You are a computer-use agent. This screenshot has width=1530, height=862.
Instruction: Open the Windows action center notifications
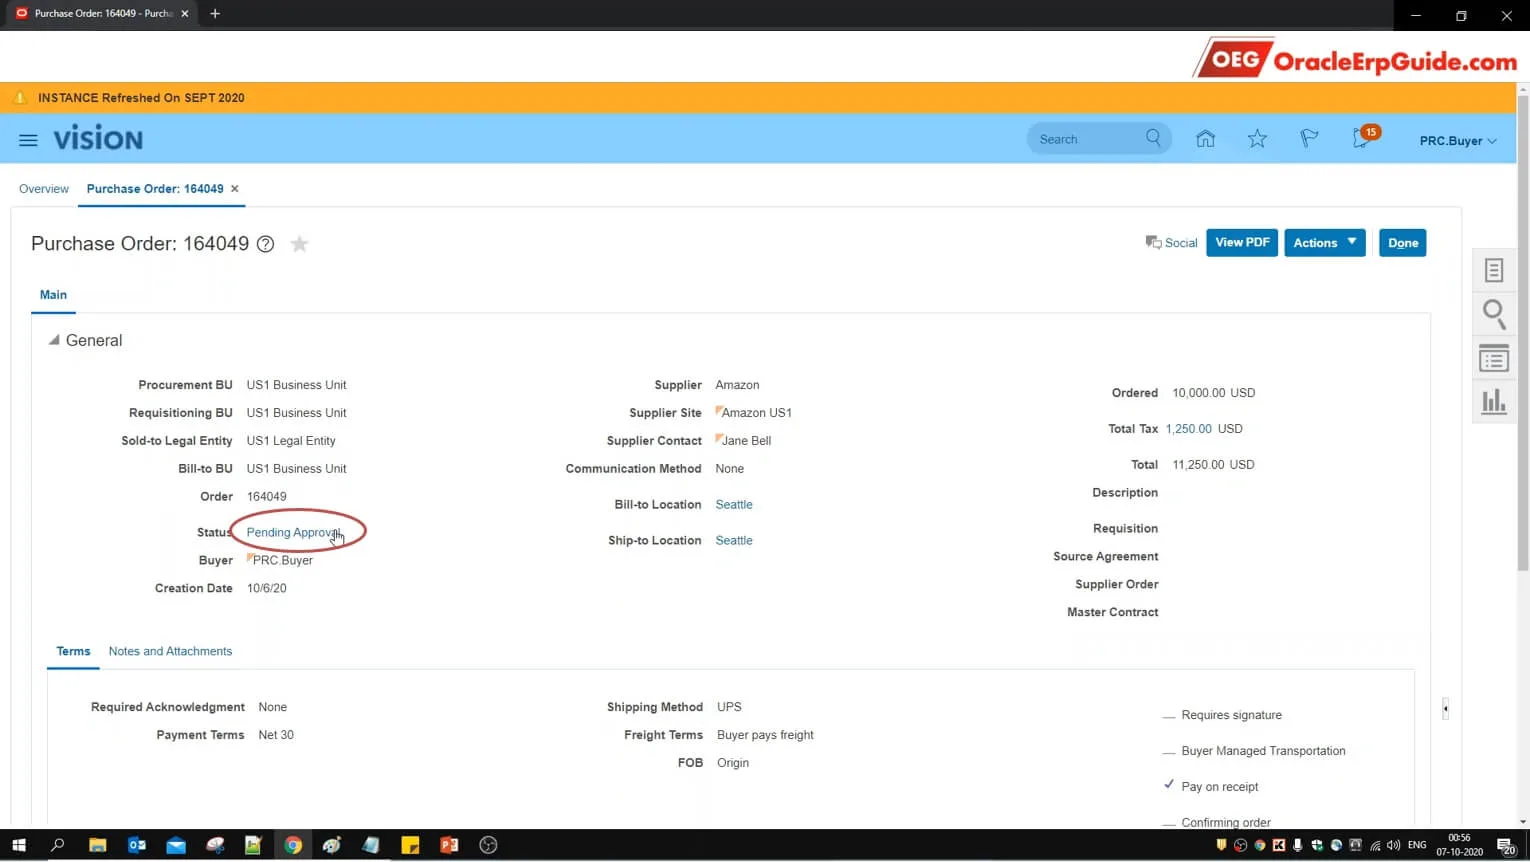click(x=1506, y=846)
